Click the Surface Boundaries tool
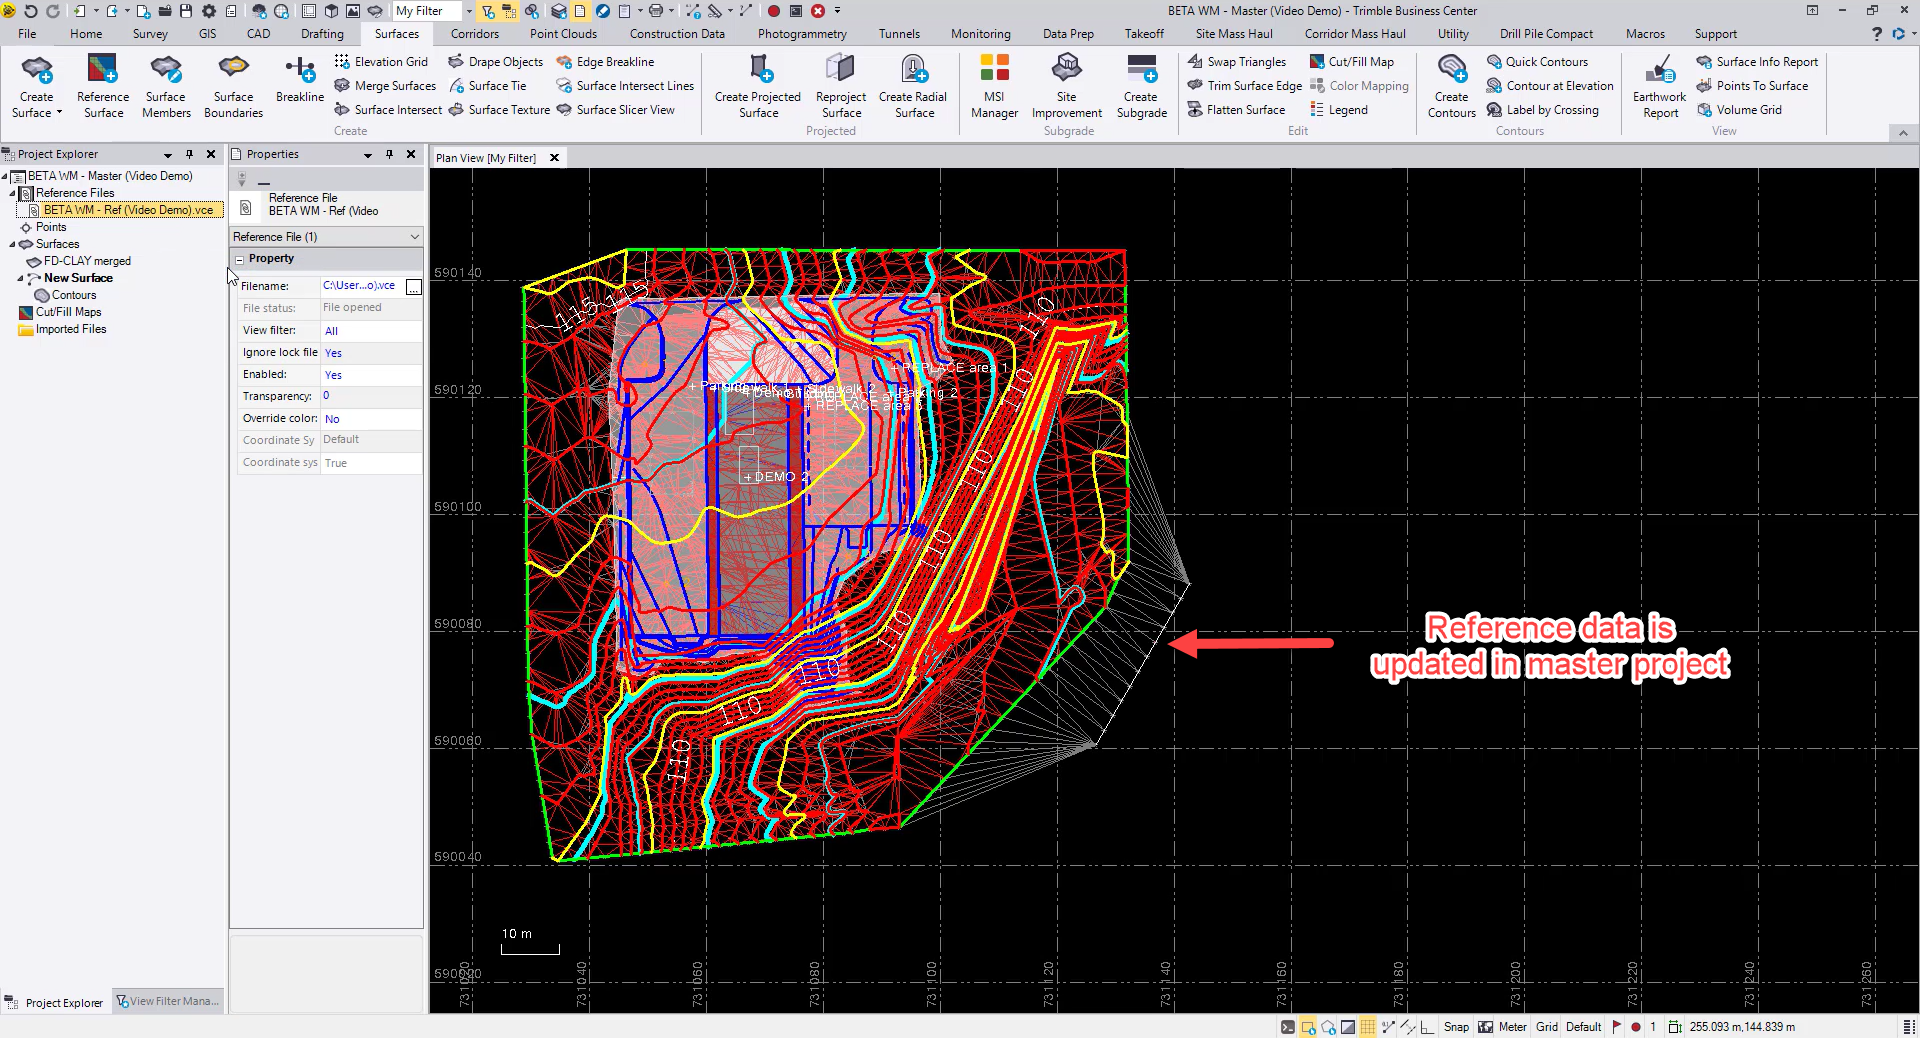 (x=233, y=87)
